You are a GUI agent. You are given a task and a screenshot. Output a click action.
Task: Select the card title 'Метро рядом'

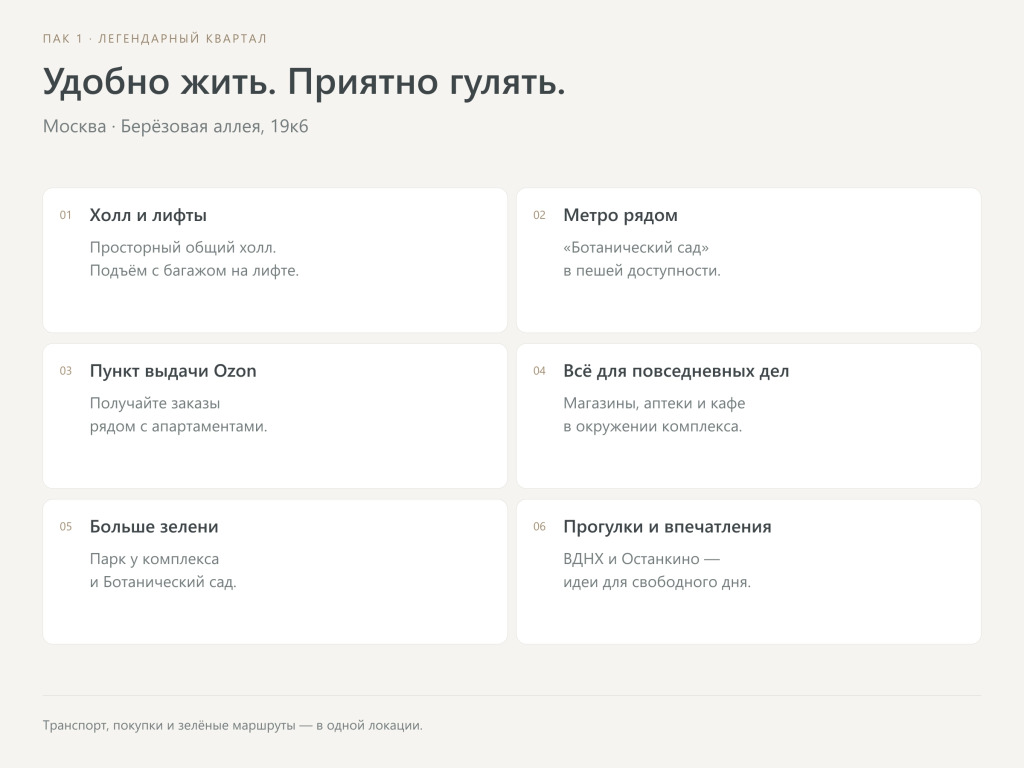point(620,216)
